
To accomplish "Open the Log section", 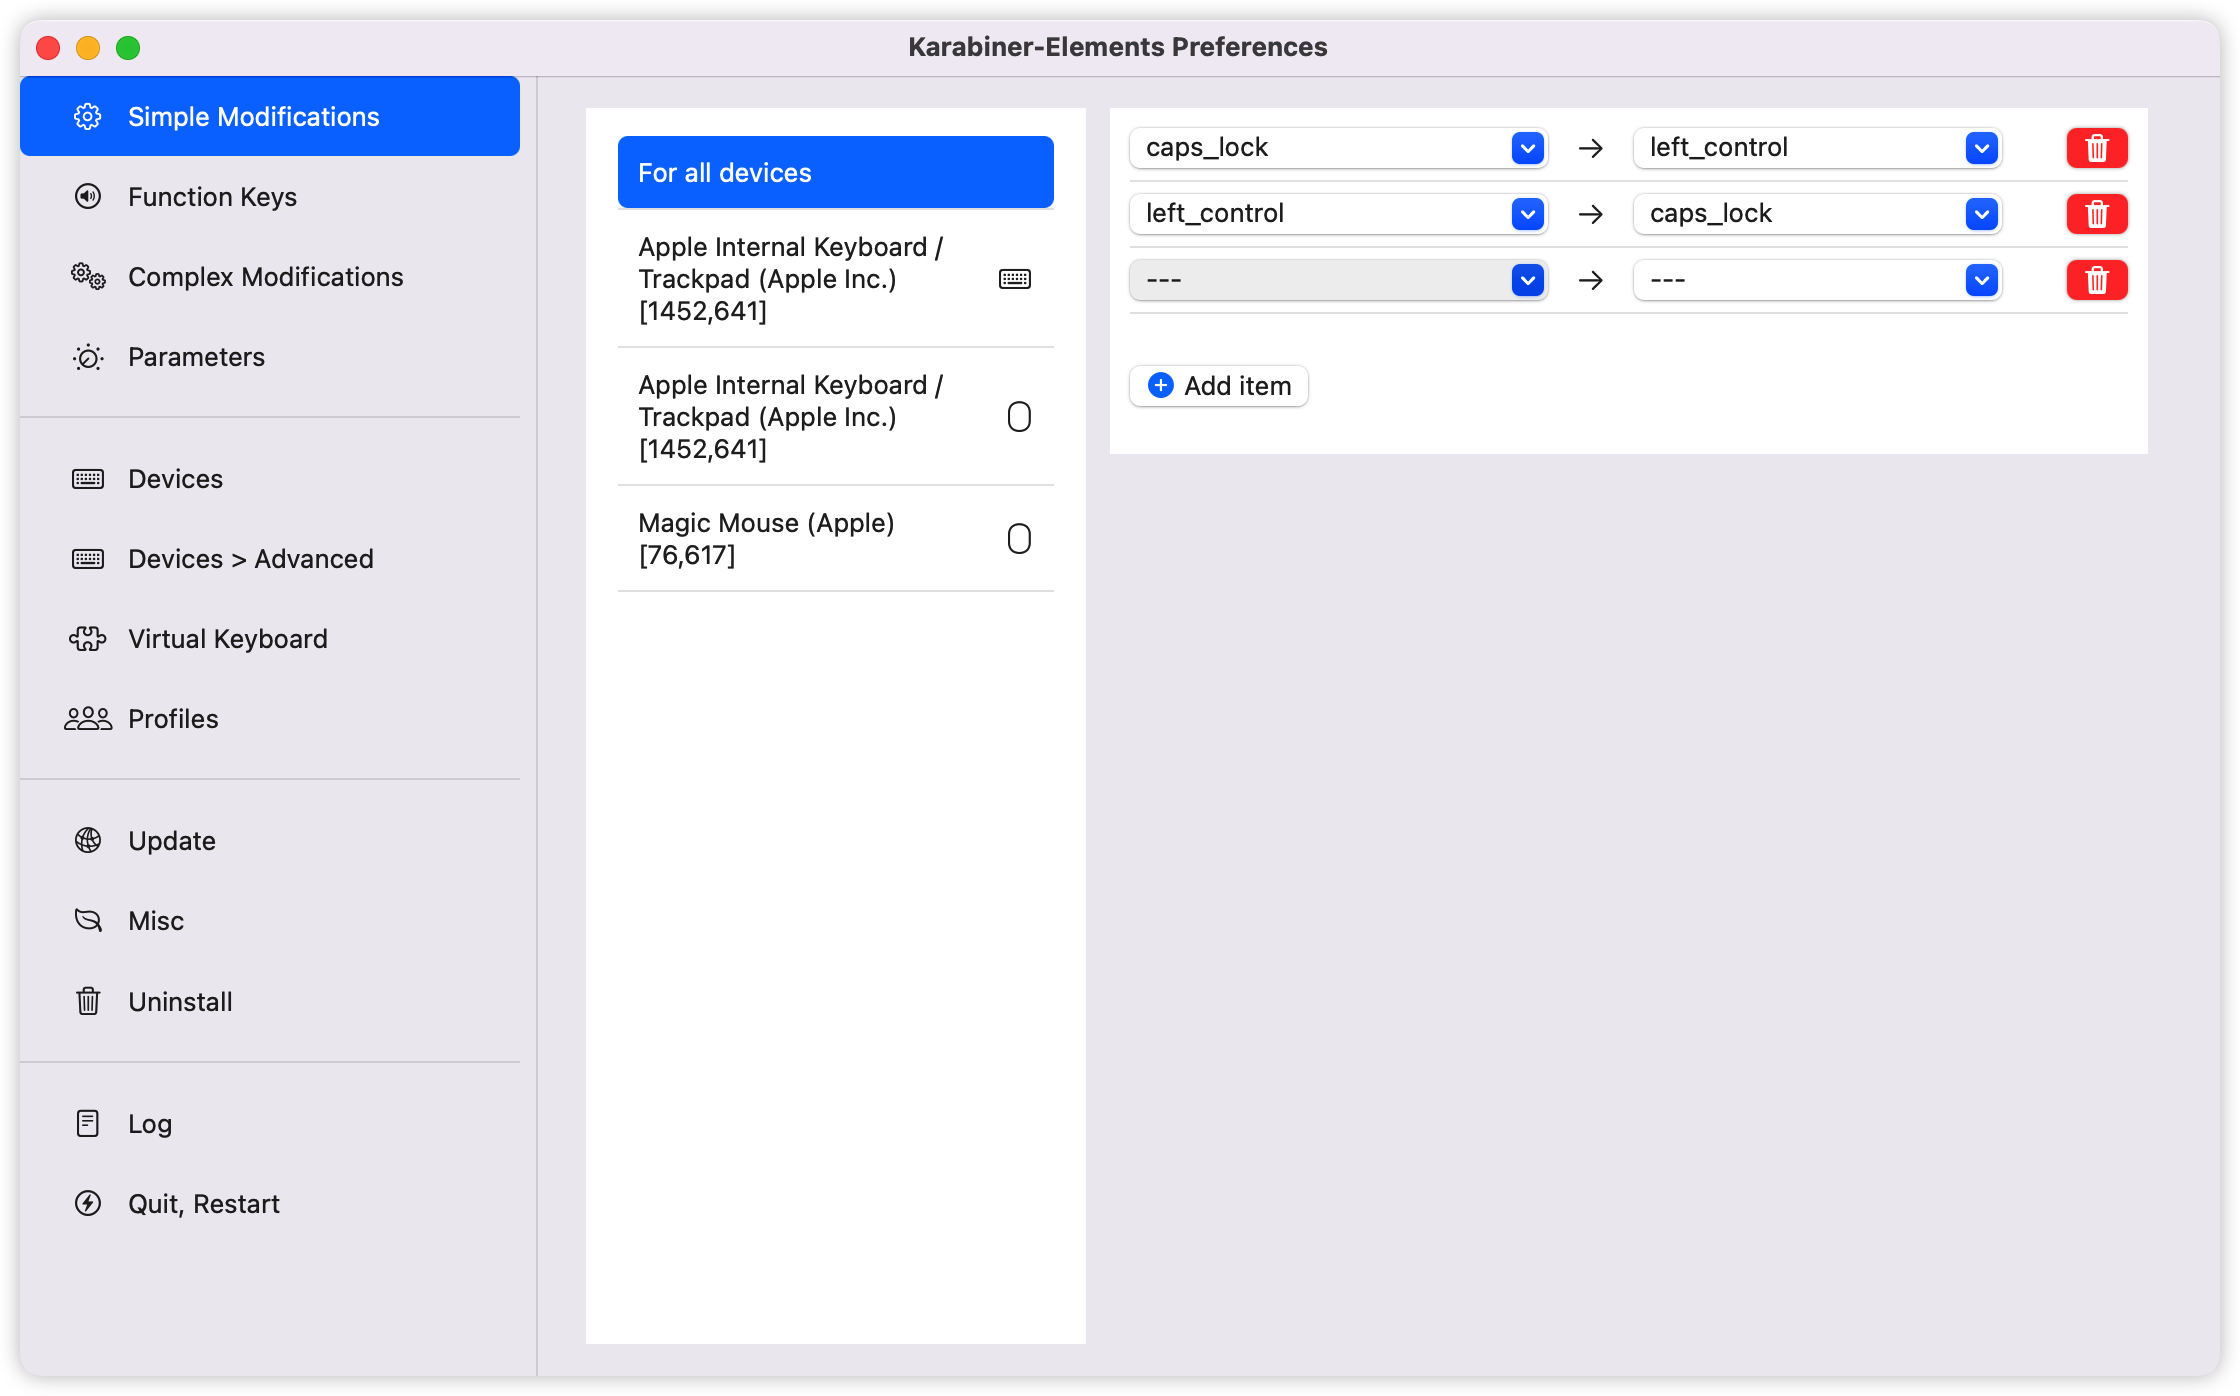I will pos(270,1123).
